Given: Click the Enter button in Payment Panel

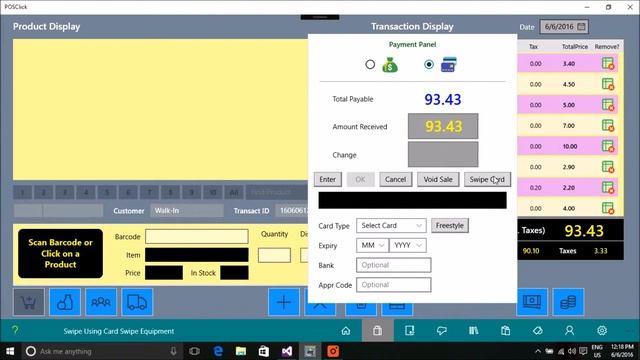Looking at the screenshot, I should 327,180.
